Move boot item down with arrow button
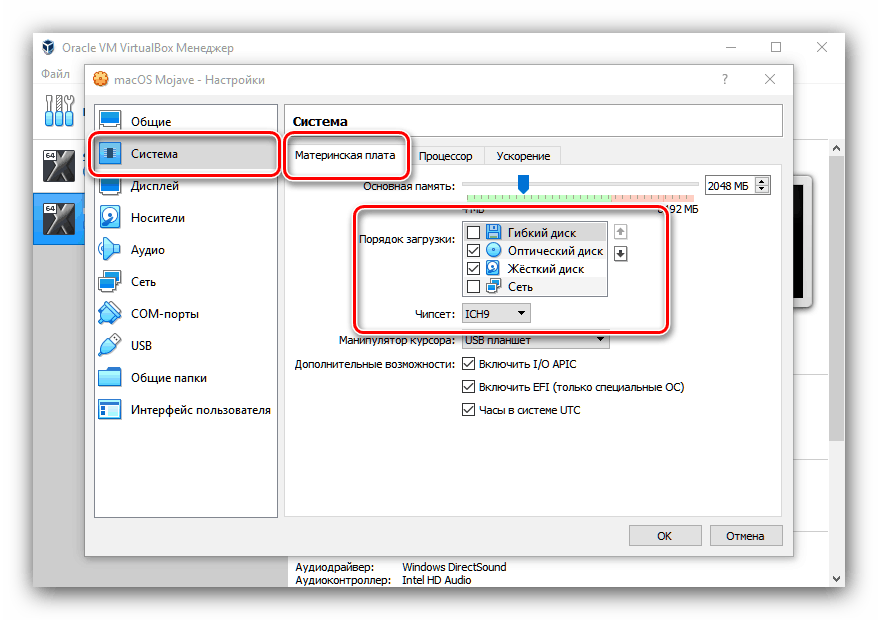Screen dimensions: 878x620 (x=620, y=254)
